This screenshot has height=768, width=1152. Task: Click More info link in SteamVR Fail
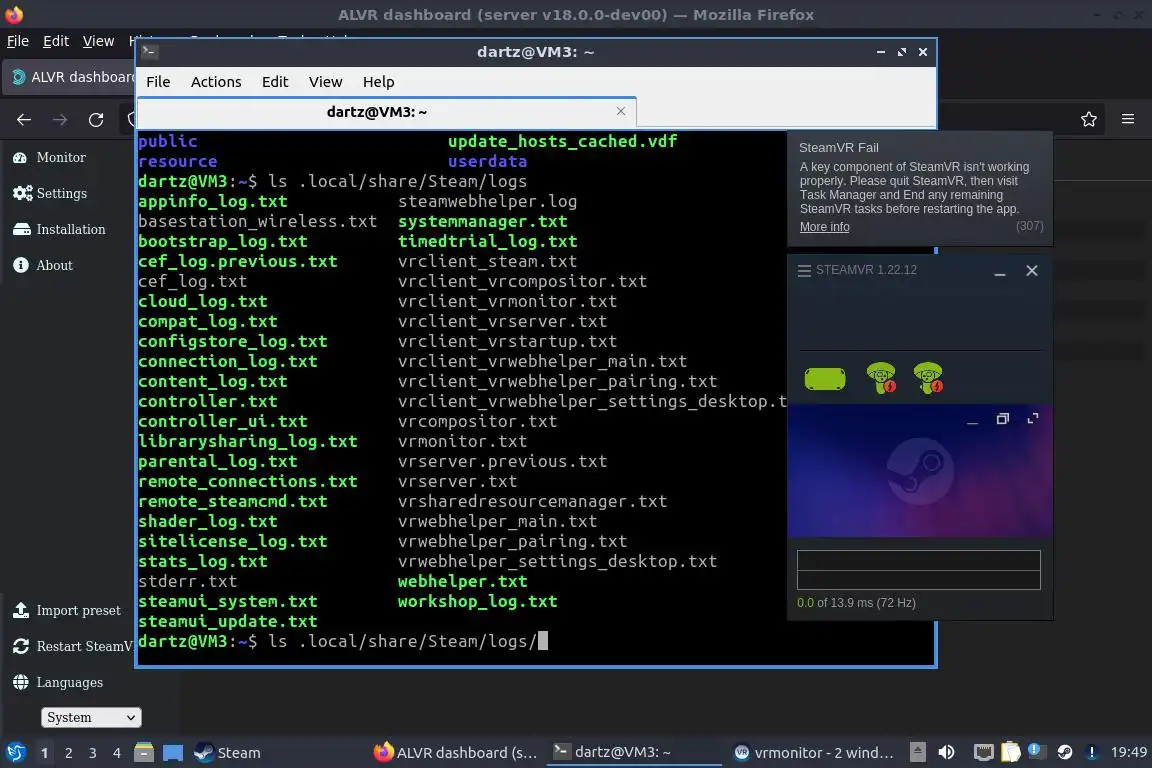tap(824, 227)
